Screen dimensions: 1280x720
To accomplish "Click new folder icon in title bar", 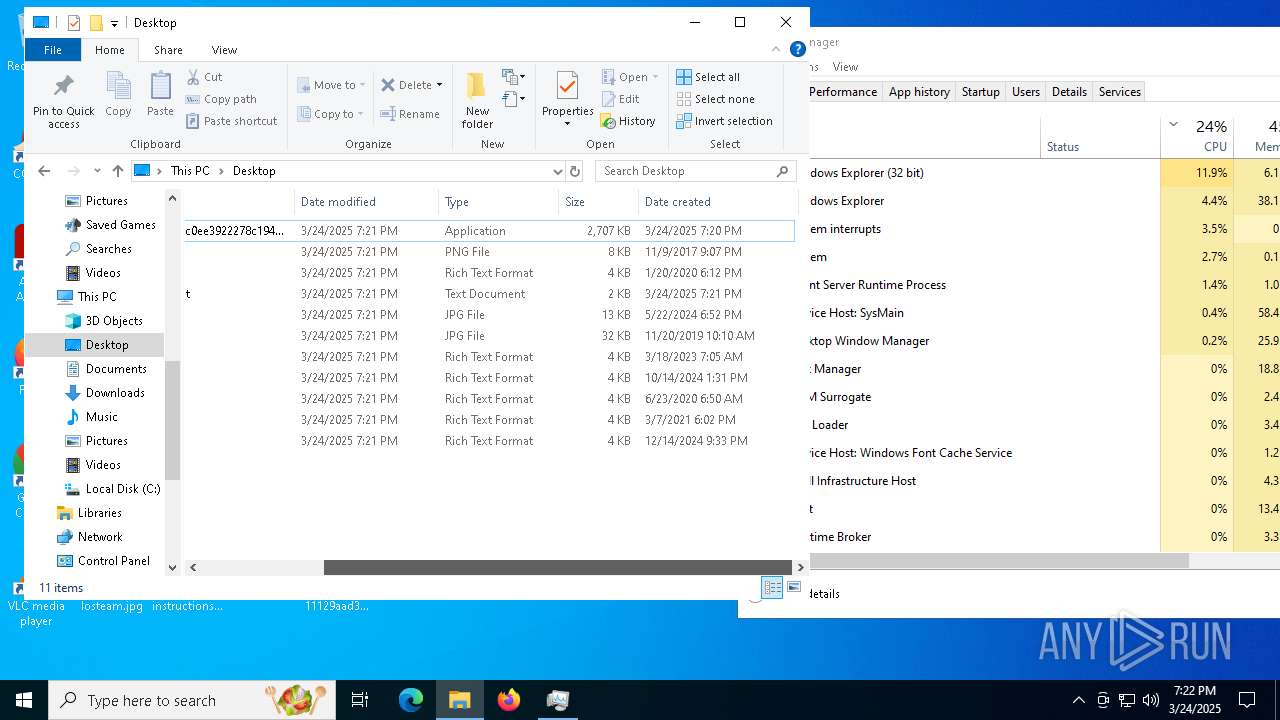I will 96,22.
